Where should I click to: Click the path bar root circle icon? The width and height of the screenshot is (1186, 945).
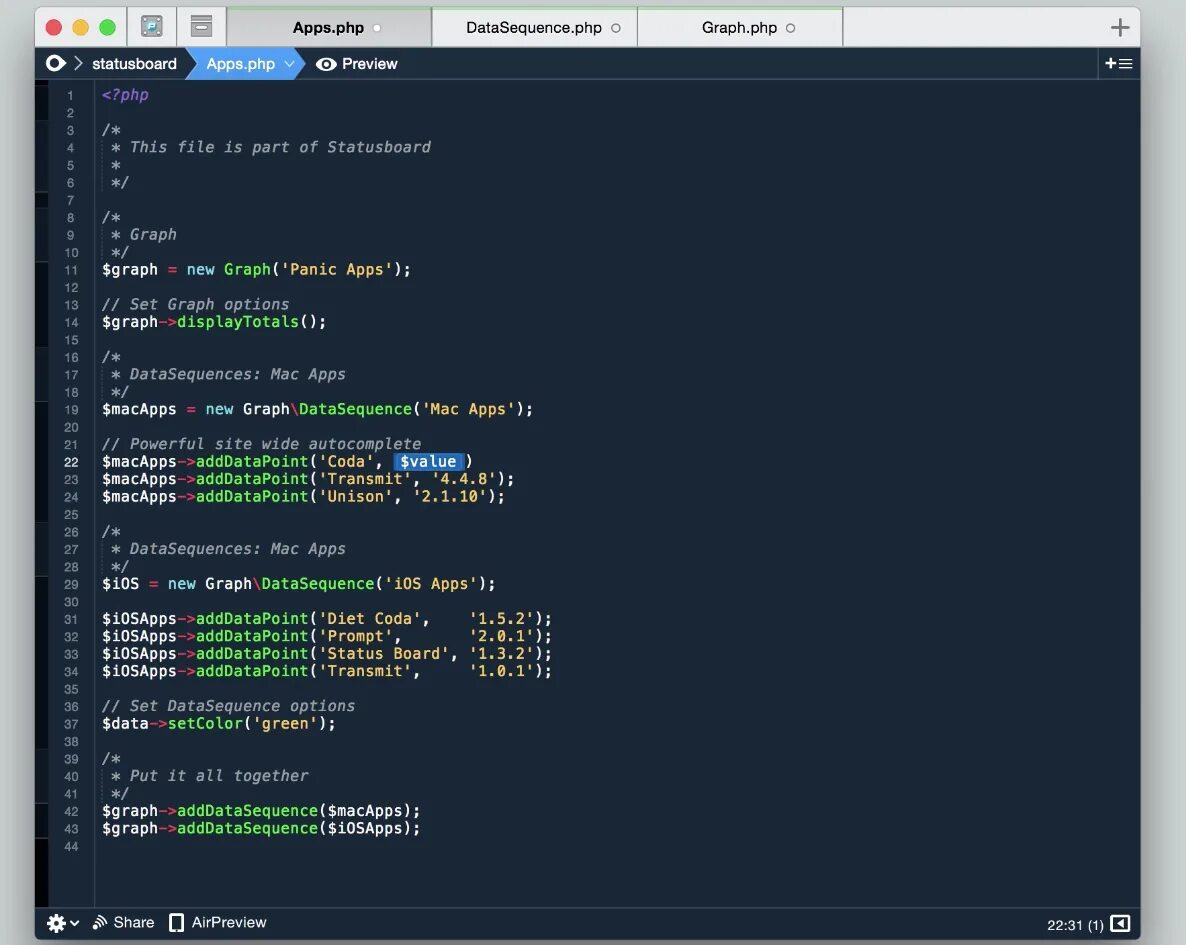pyautogui.click(x=55, y=64)
